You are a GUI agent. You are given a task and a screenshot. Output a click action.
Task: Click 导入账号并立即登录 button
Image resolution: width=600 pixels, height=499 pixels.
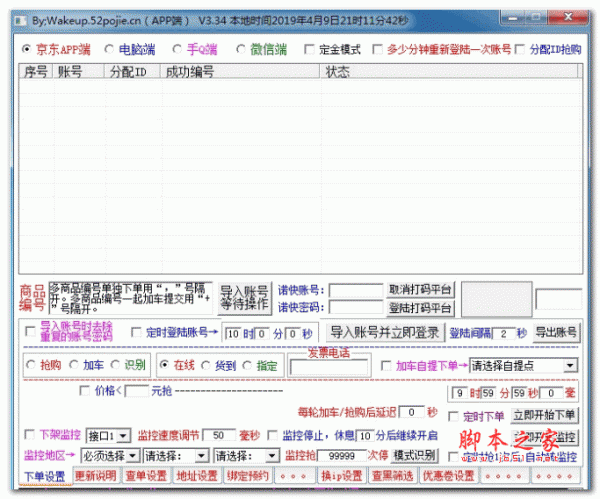click(x=385, y=332)
